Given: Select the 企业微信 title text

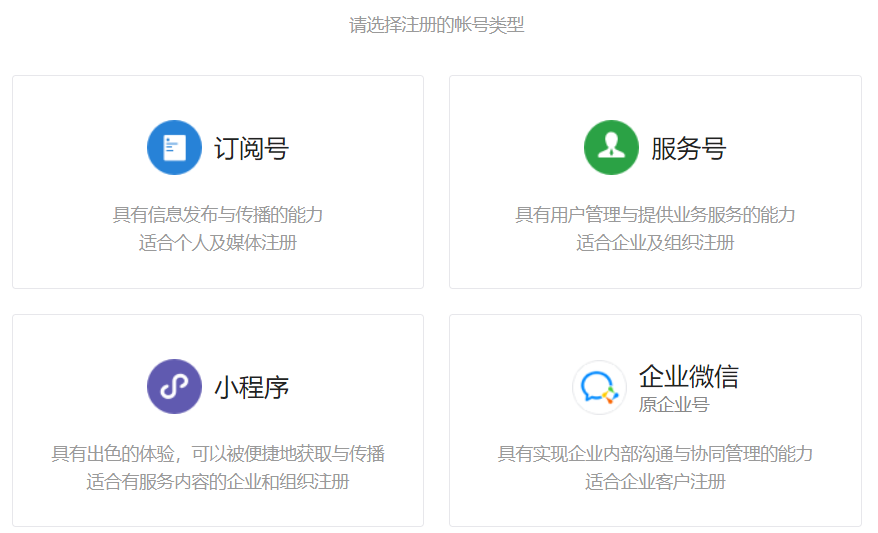Looking at the screenshot, I should 689,376.
